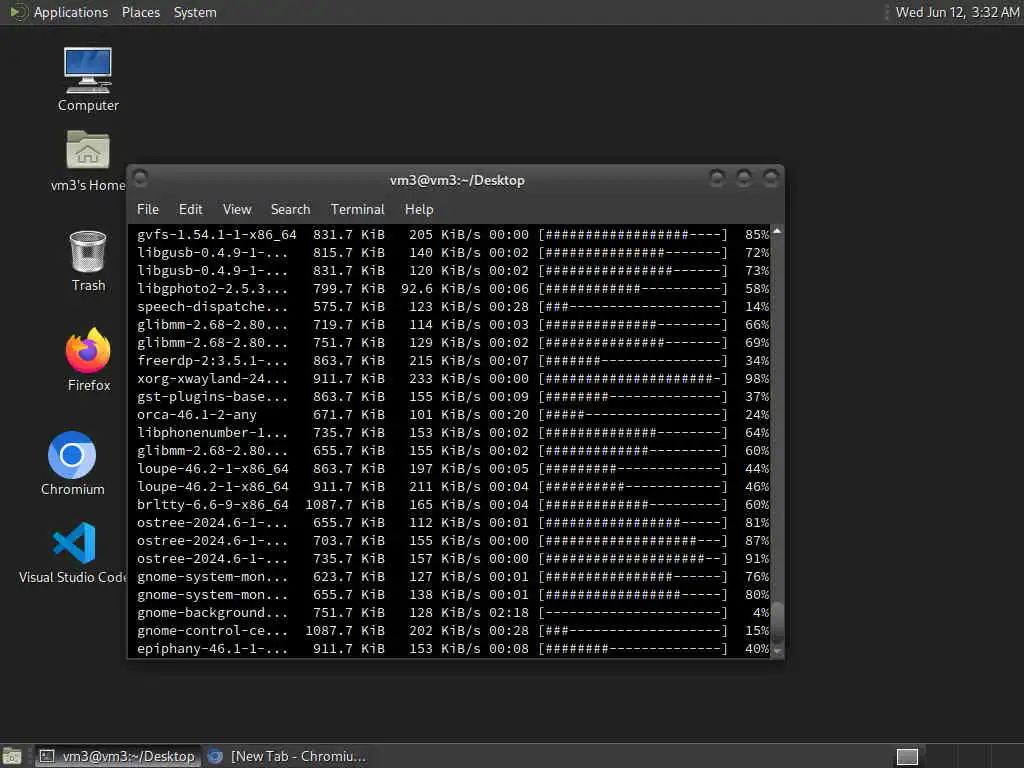The image size is (1024, 768).
Task: Click gnome-background progress bar at 4%
Action: tap(633, 613)
